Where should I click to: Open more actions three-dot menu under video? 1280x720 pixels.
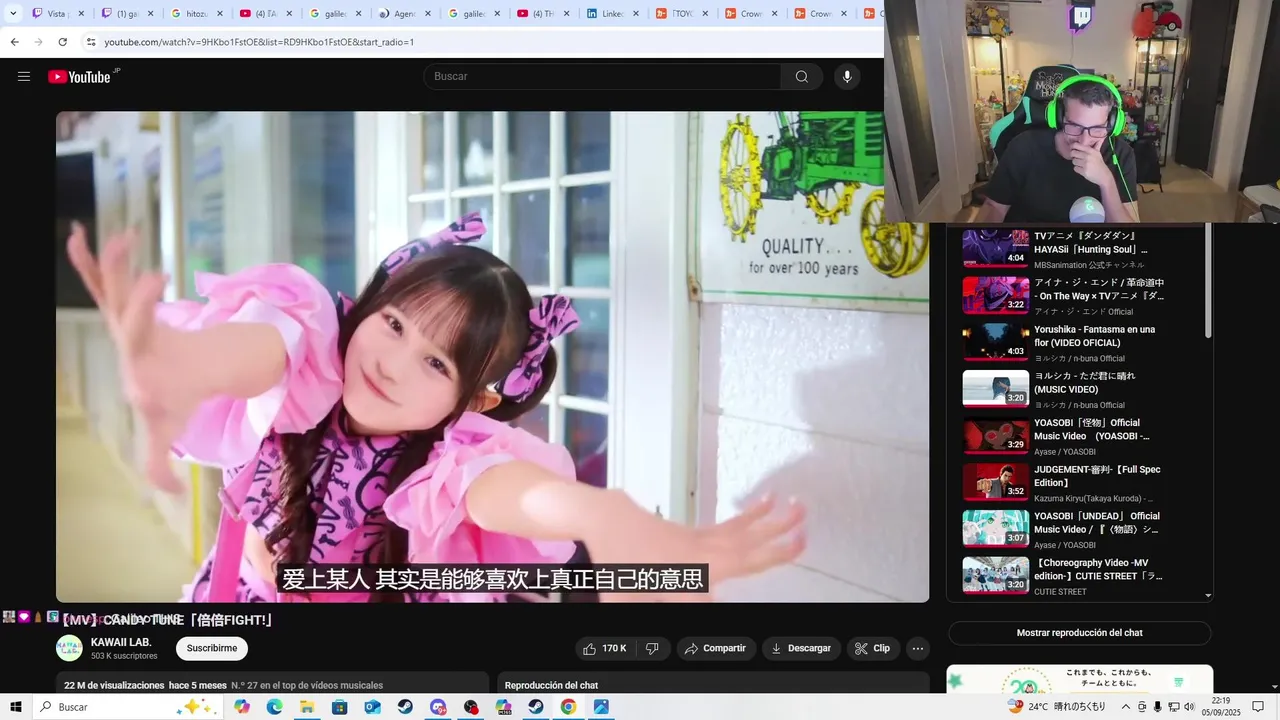tap(918, 648)
